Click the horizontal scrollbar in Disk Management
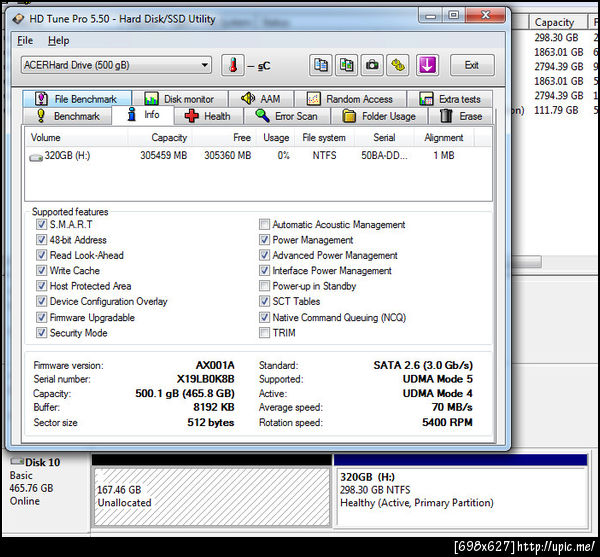The width and height of the screenshot is (600, 557). tap(526, 262)
